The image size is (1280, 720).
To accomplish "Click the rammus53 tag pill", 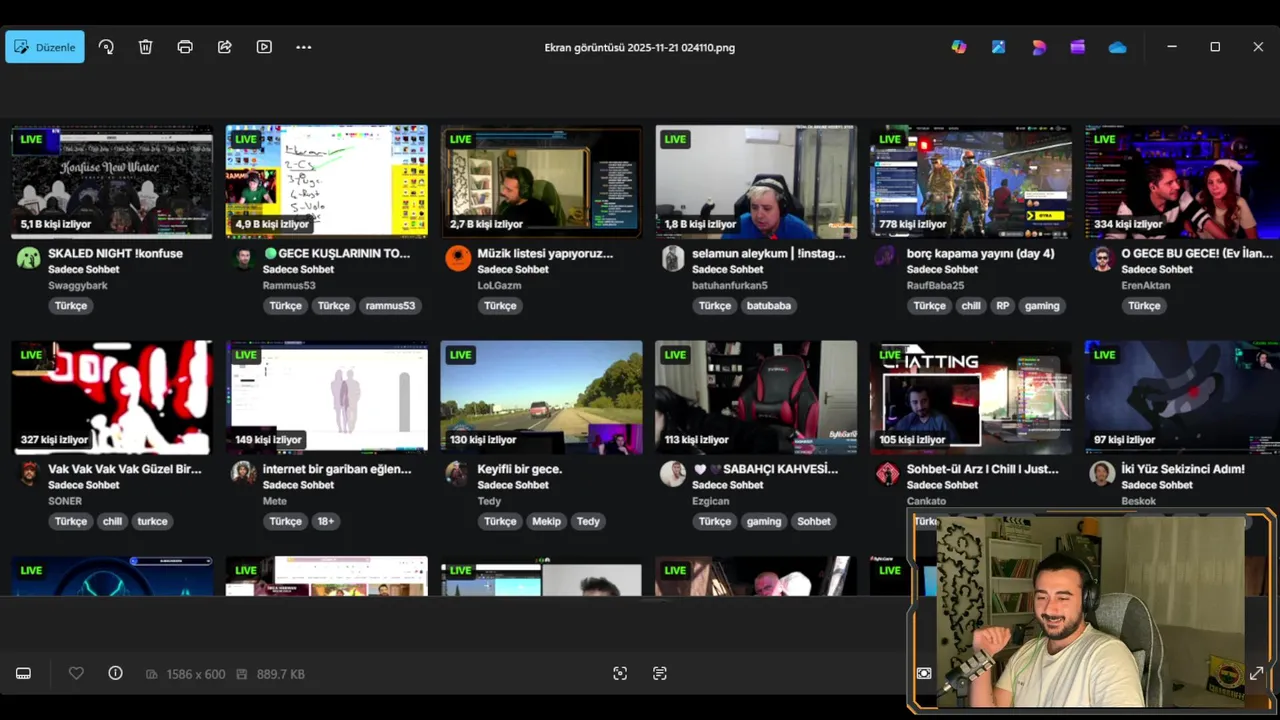I will coord(390,306).
